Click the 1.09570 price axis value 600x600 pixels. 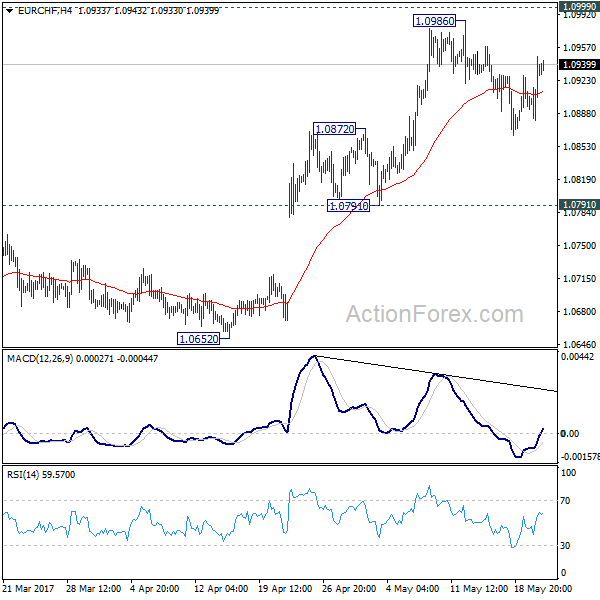[x=579, y=47]
